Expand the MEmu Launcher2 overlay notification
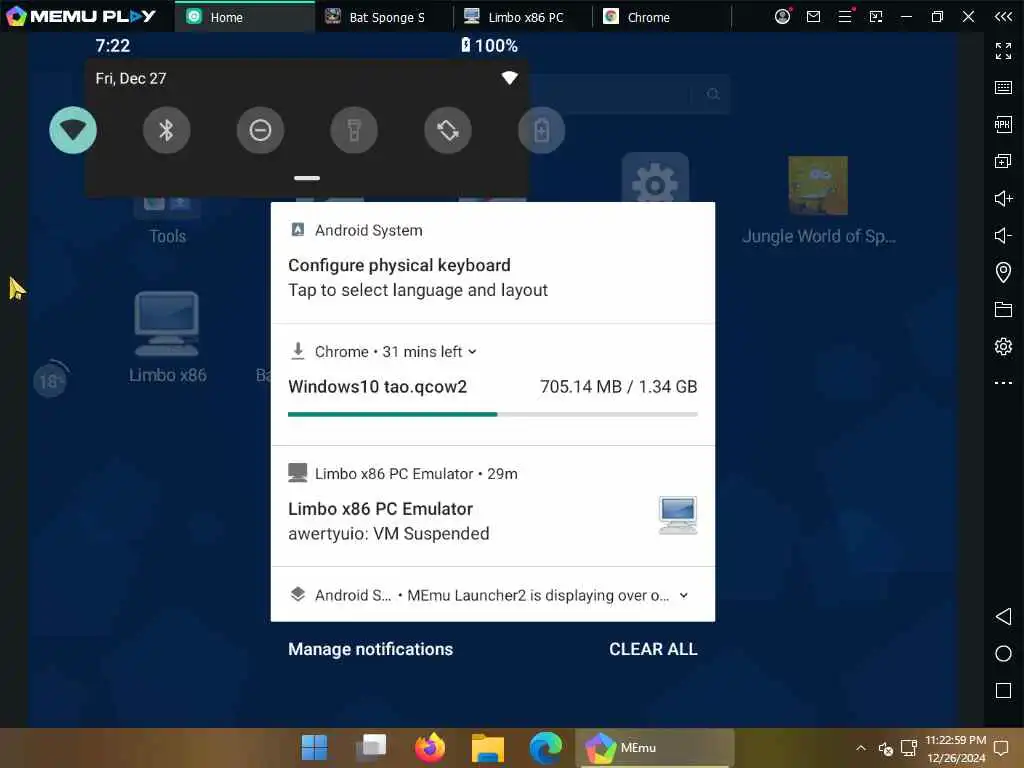The image size is (1024, 768). coord(684,596)
